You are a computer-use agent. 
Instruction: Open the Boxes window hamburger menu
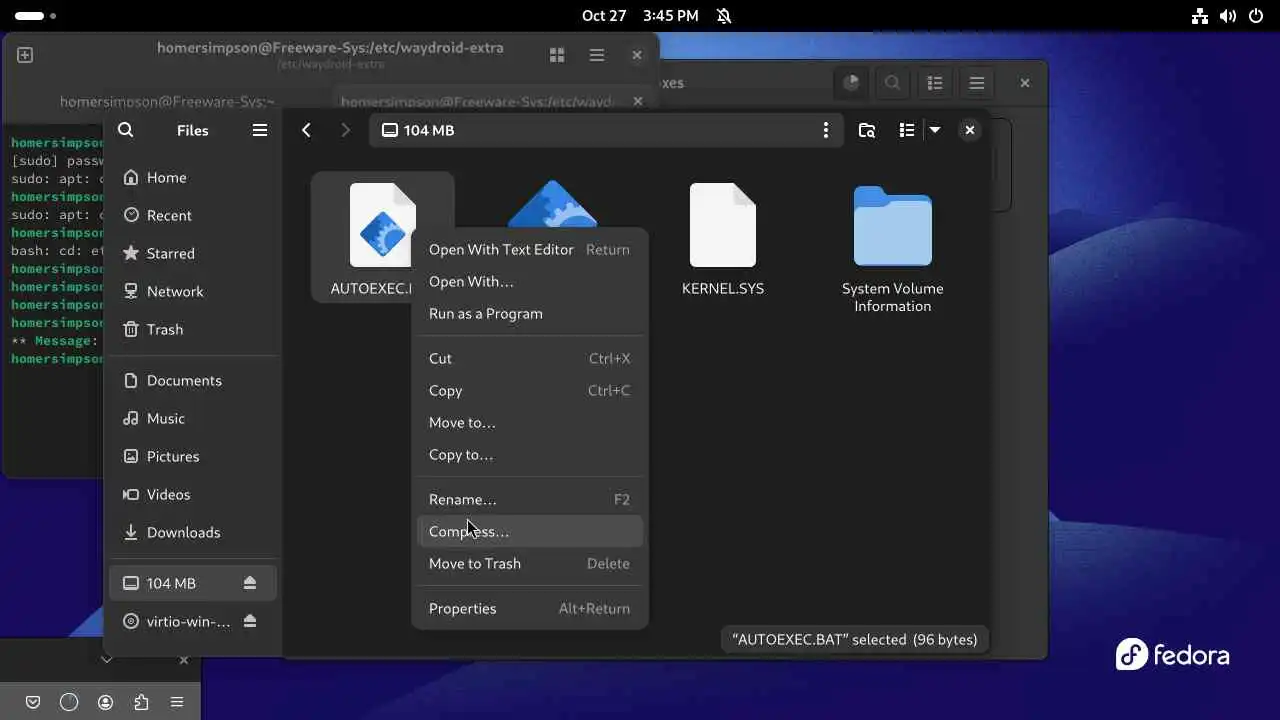point(977,83)
